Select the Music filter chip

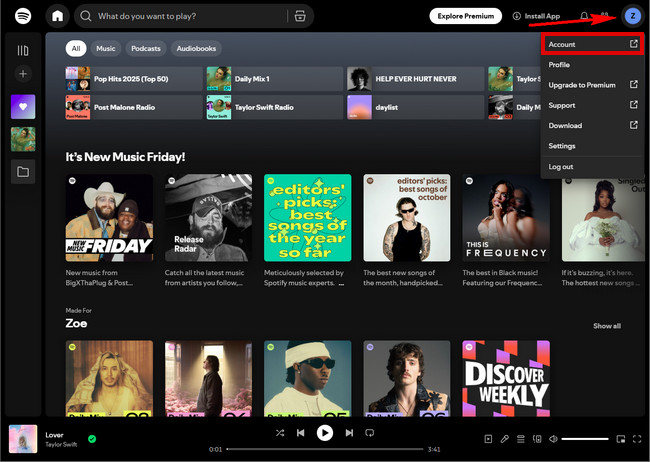point(106,49)
